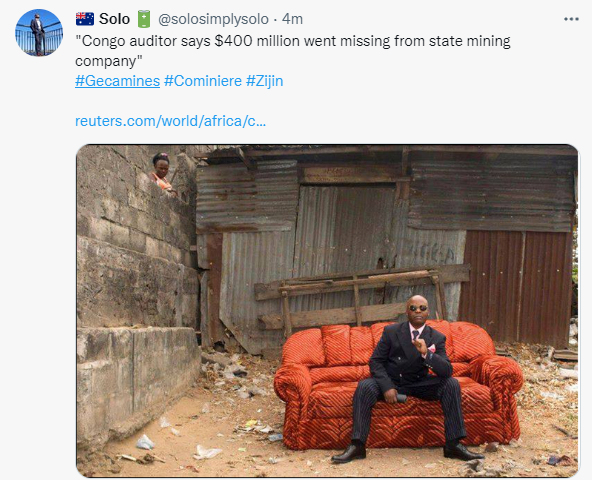
Task: Open Solo's profile picture avatar
Action: tap(39, 32)
